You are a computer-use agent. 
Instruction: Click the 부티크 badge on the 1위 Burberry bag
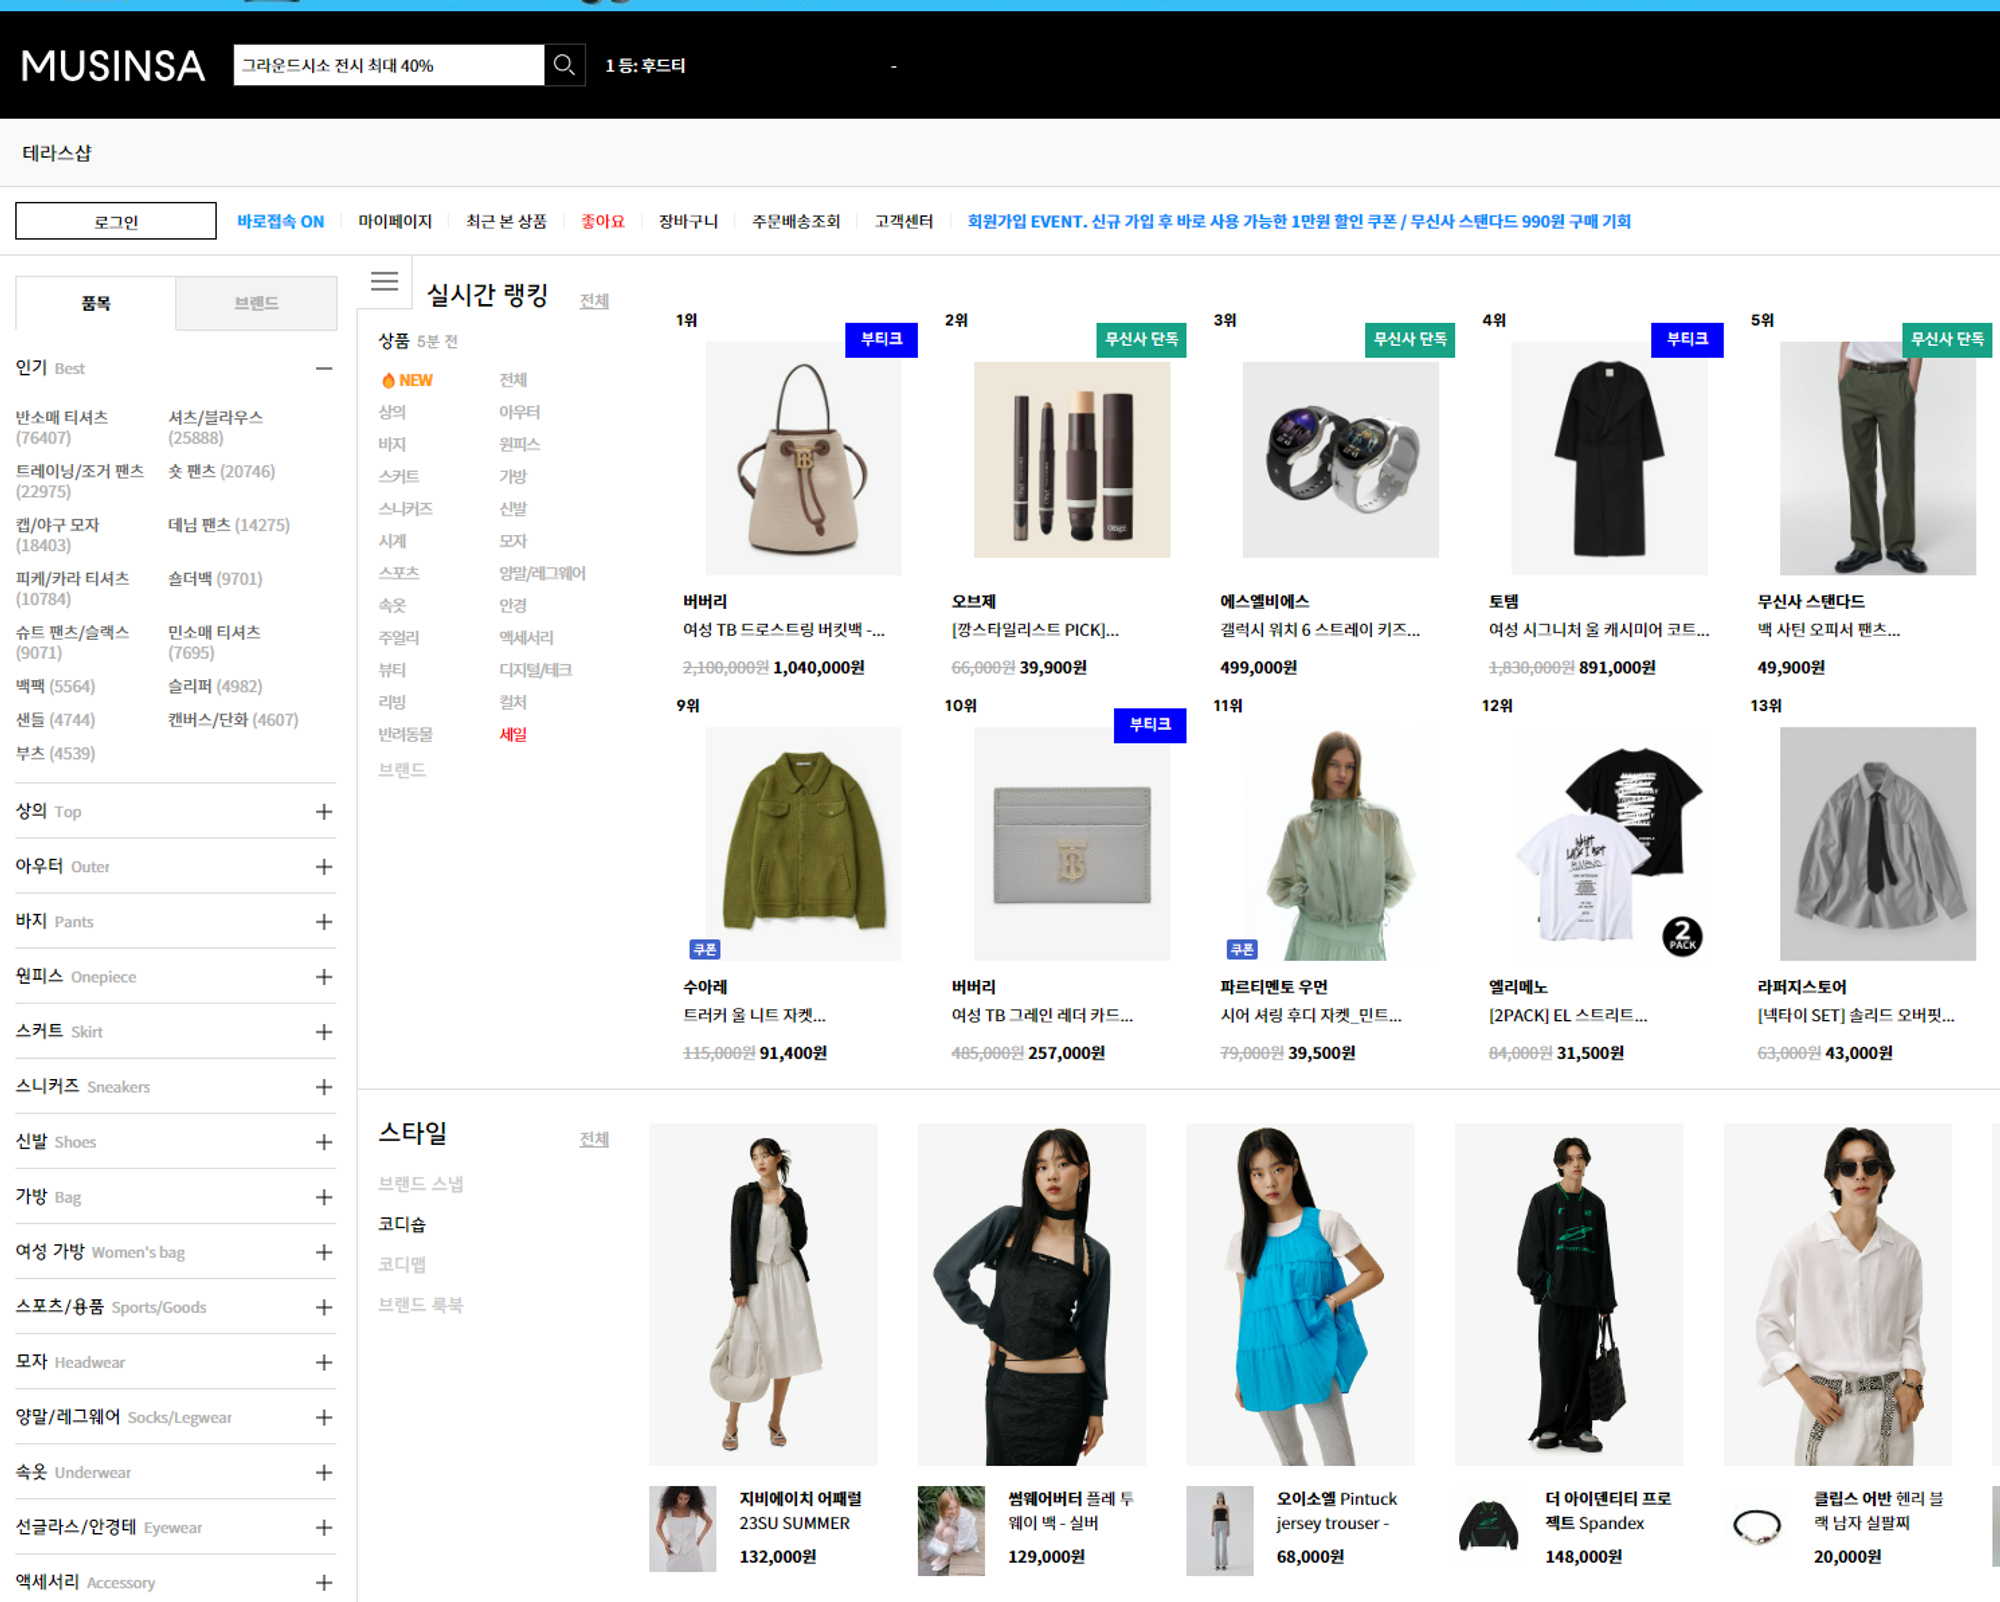tap(881, 339)
